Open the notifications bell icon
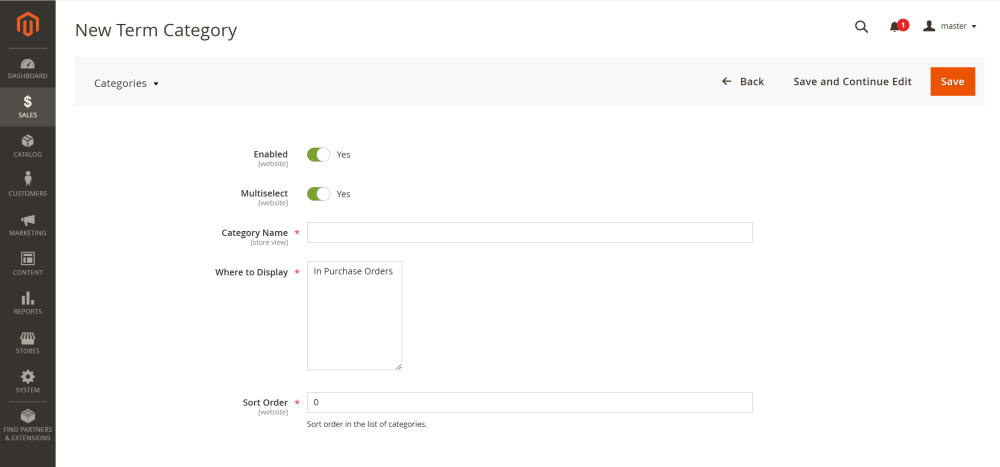Image resolution: width=1000 pixels, height=467 pixels. [x=895, y=27]
